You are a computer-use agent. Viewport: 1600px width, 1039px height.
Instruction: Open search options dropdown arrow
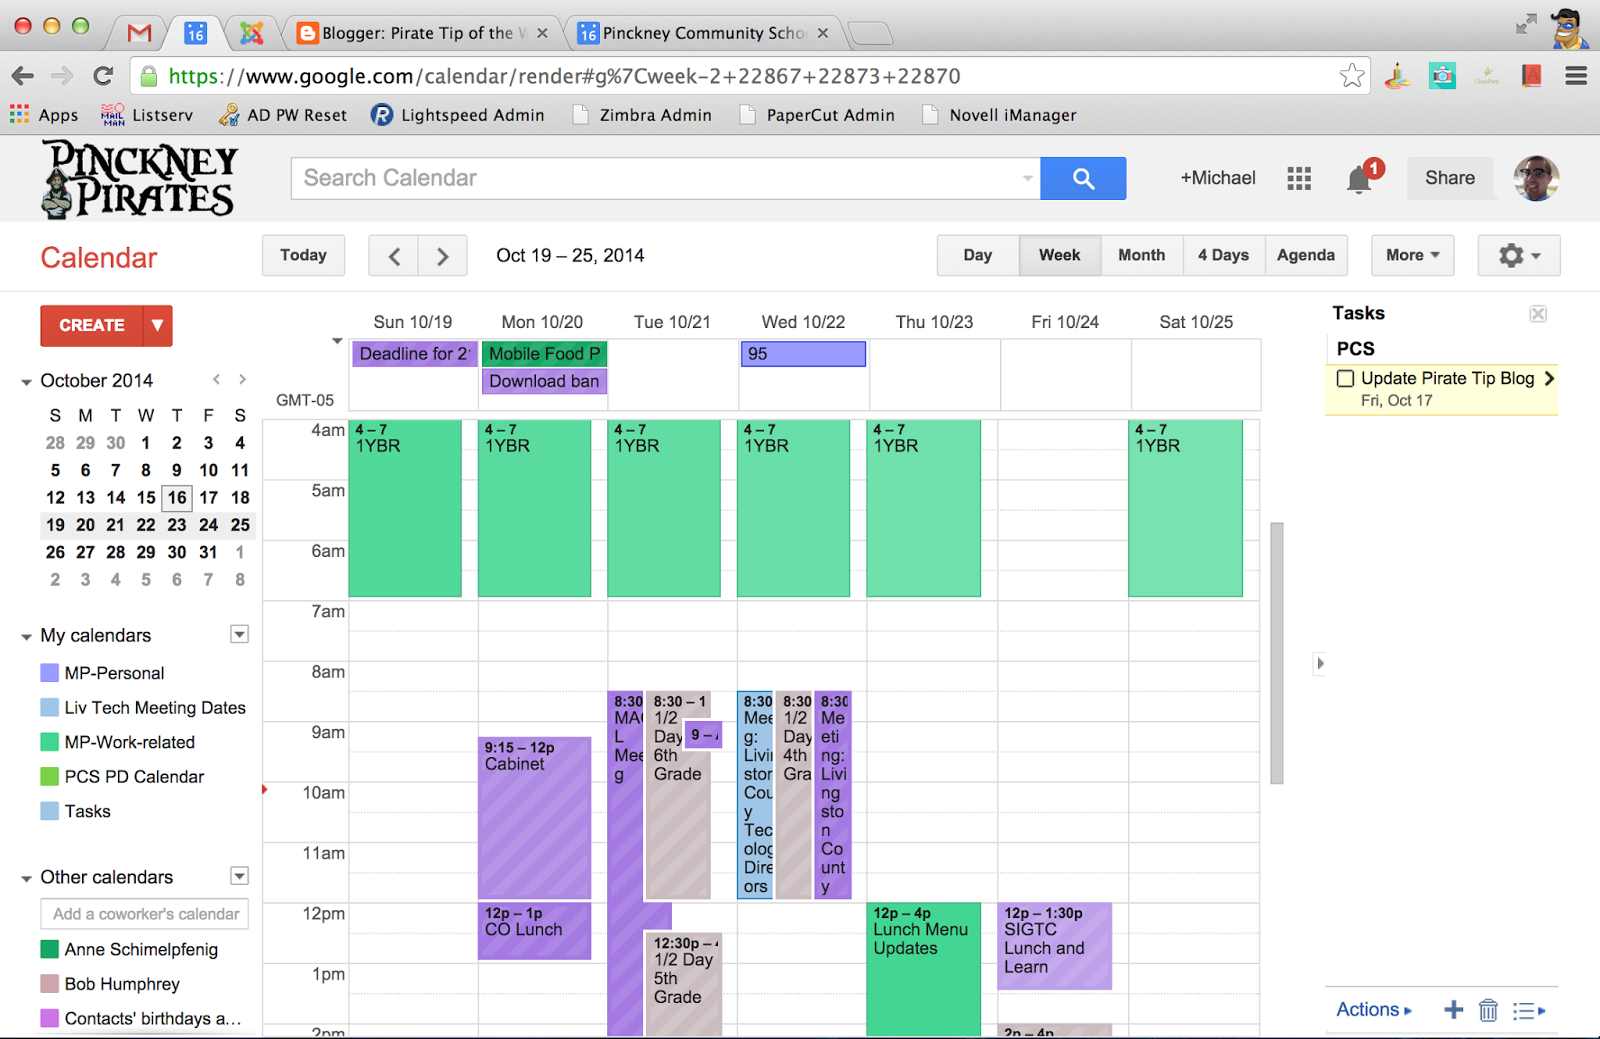(x=1027, y=178)
